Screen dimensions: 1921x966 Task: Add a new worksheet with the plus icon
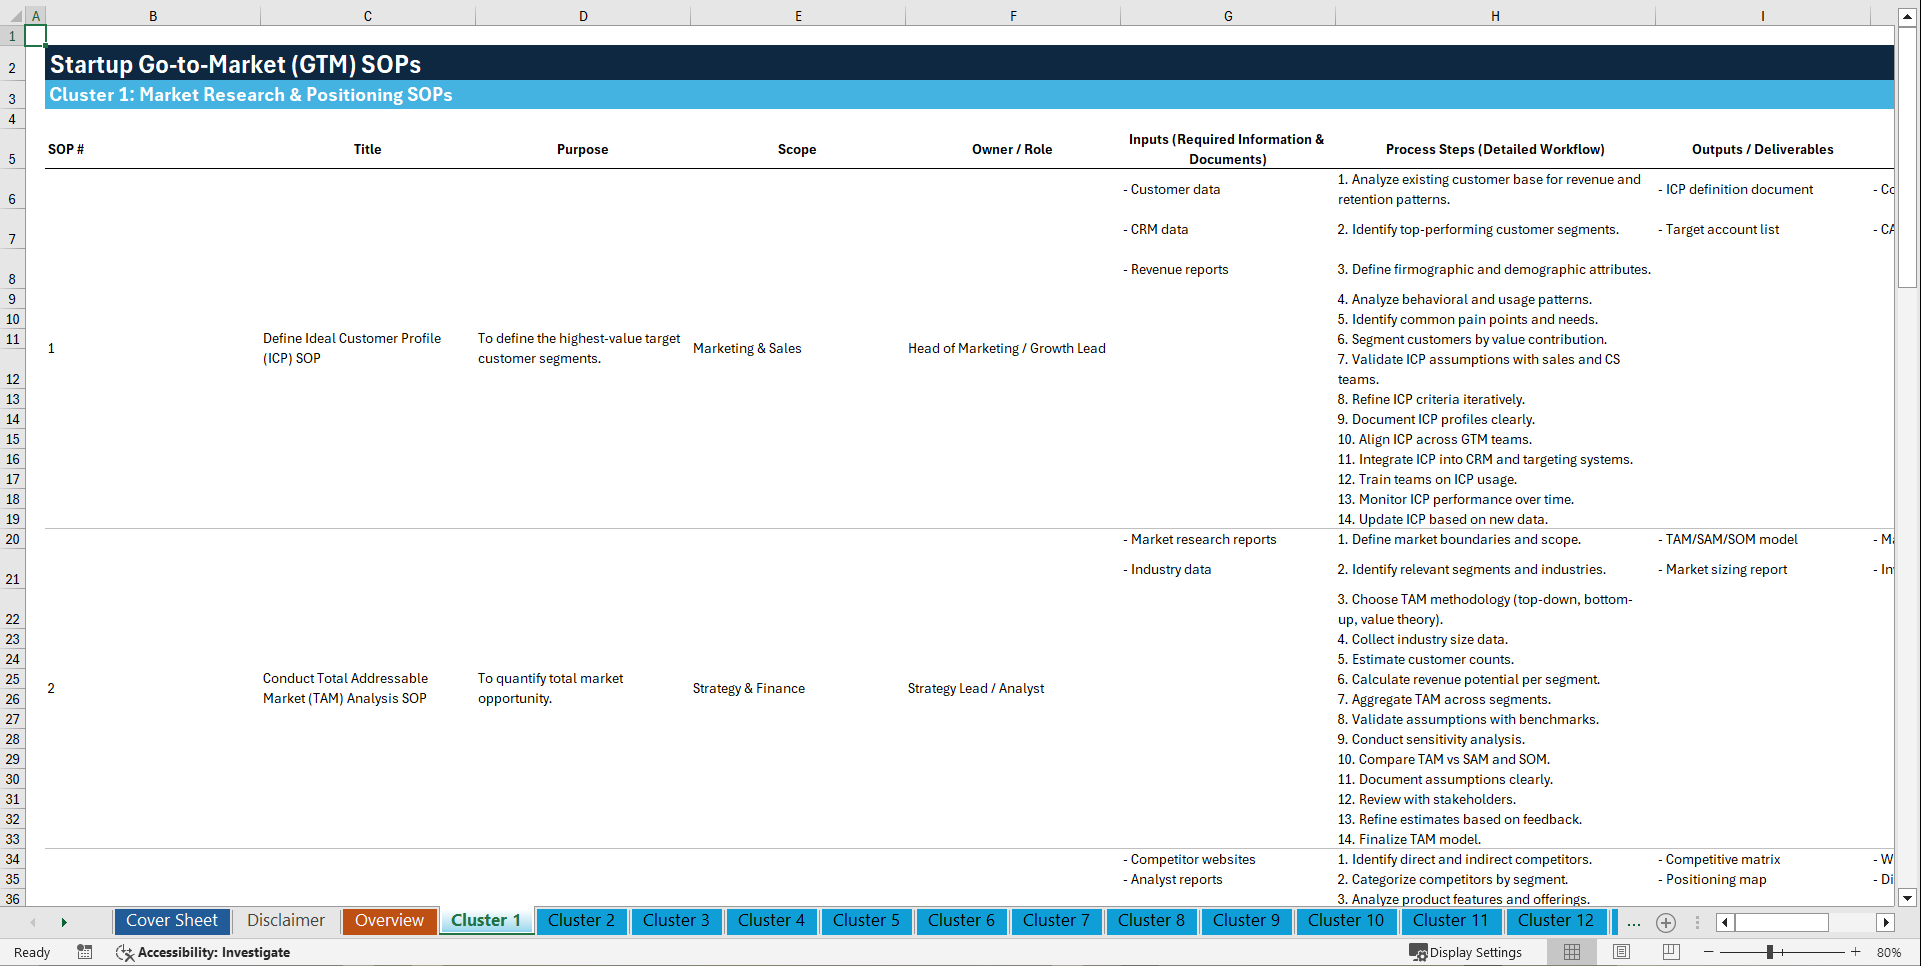point(1665,922)
